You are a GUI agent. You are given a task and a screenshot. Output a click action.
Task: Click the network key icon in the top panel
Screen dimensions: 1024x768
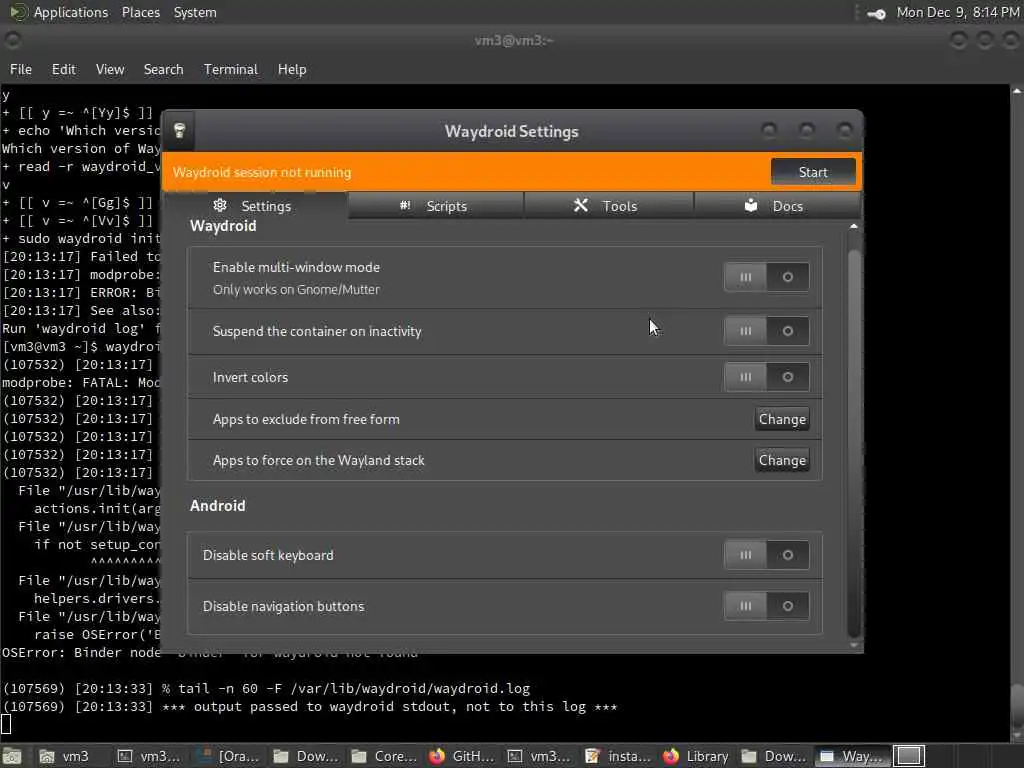(x=876, y=13)
